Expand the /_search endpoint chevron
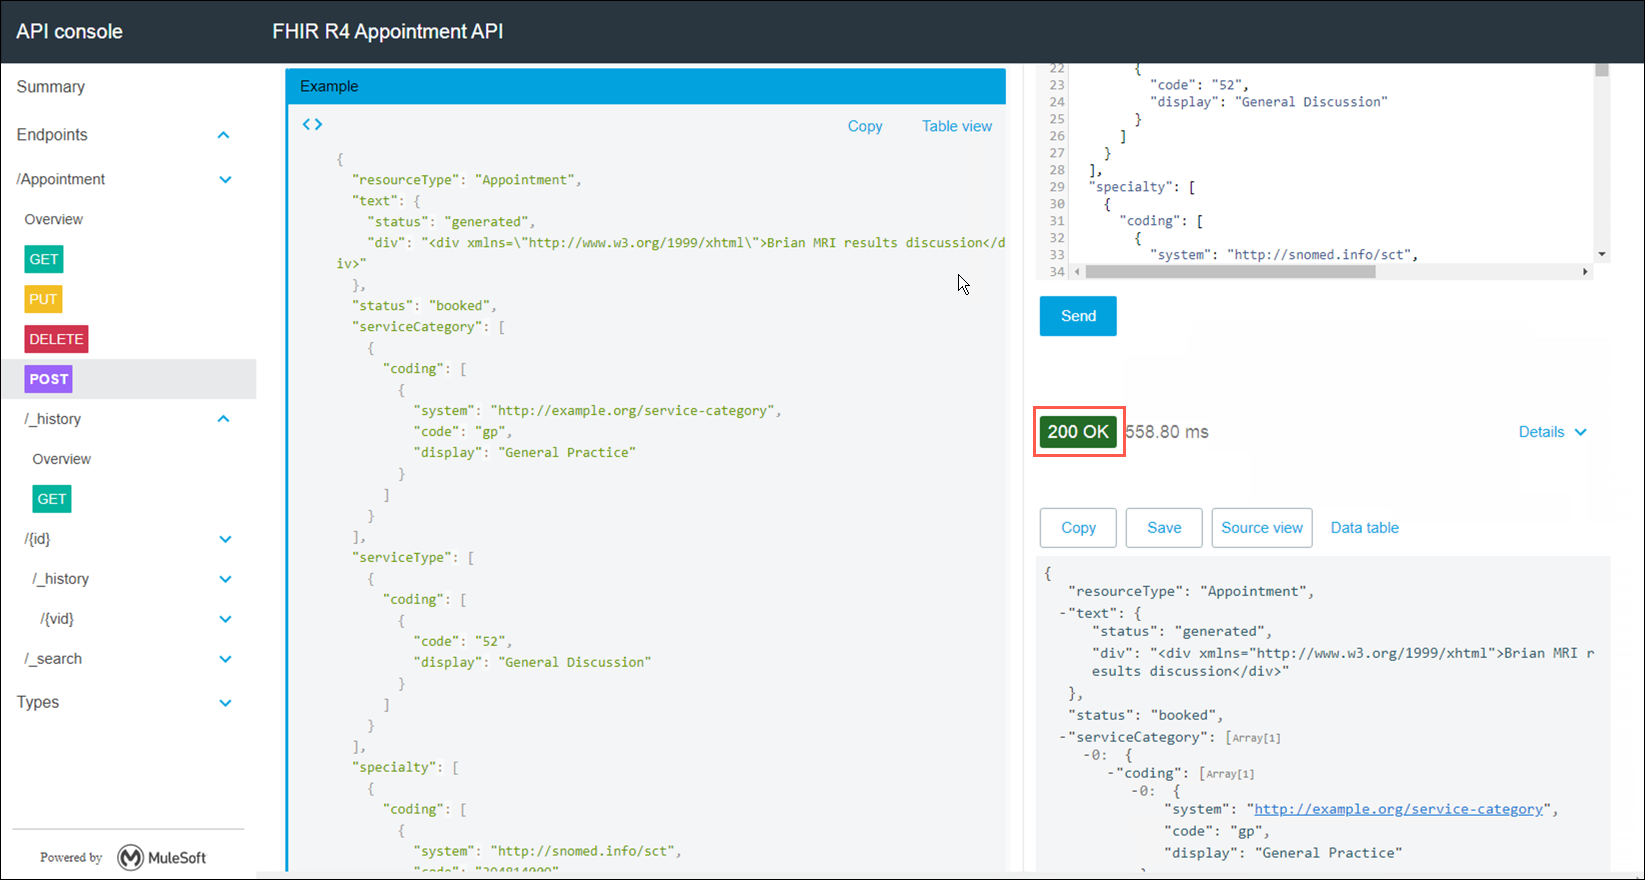 (x=225, y=659)
